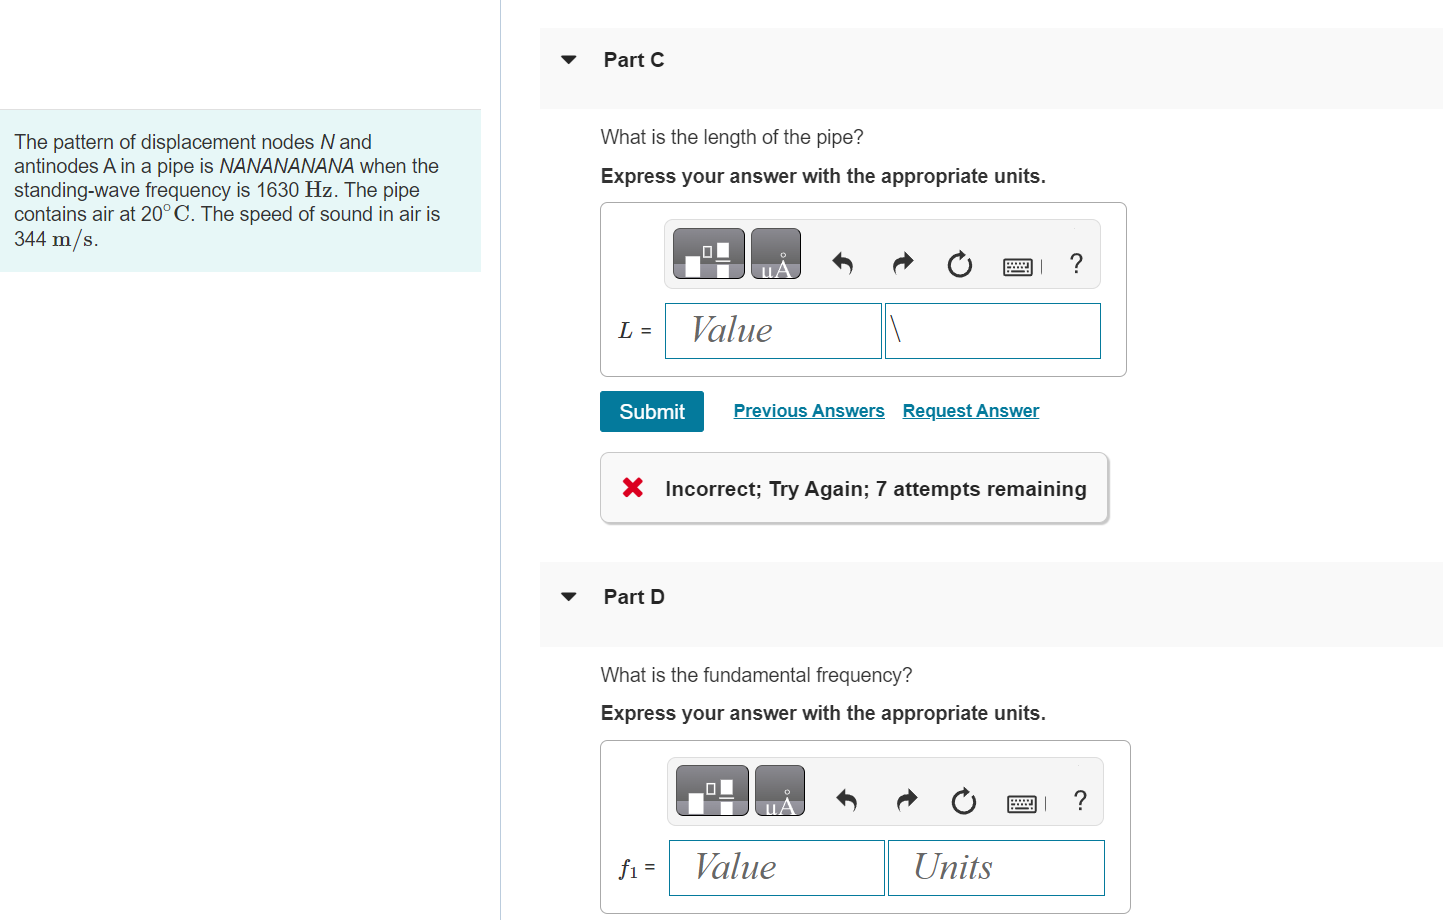The height and width of the screenshot is (920, 1443).
Task: Click Request Answer under Part C
Action: click(x=970, y=410)
